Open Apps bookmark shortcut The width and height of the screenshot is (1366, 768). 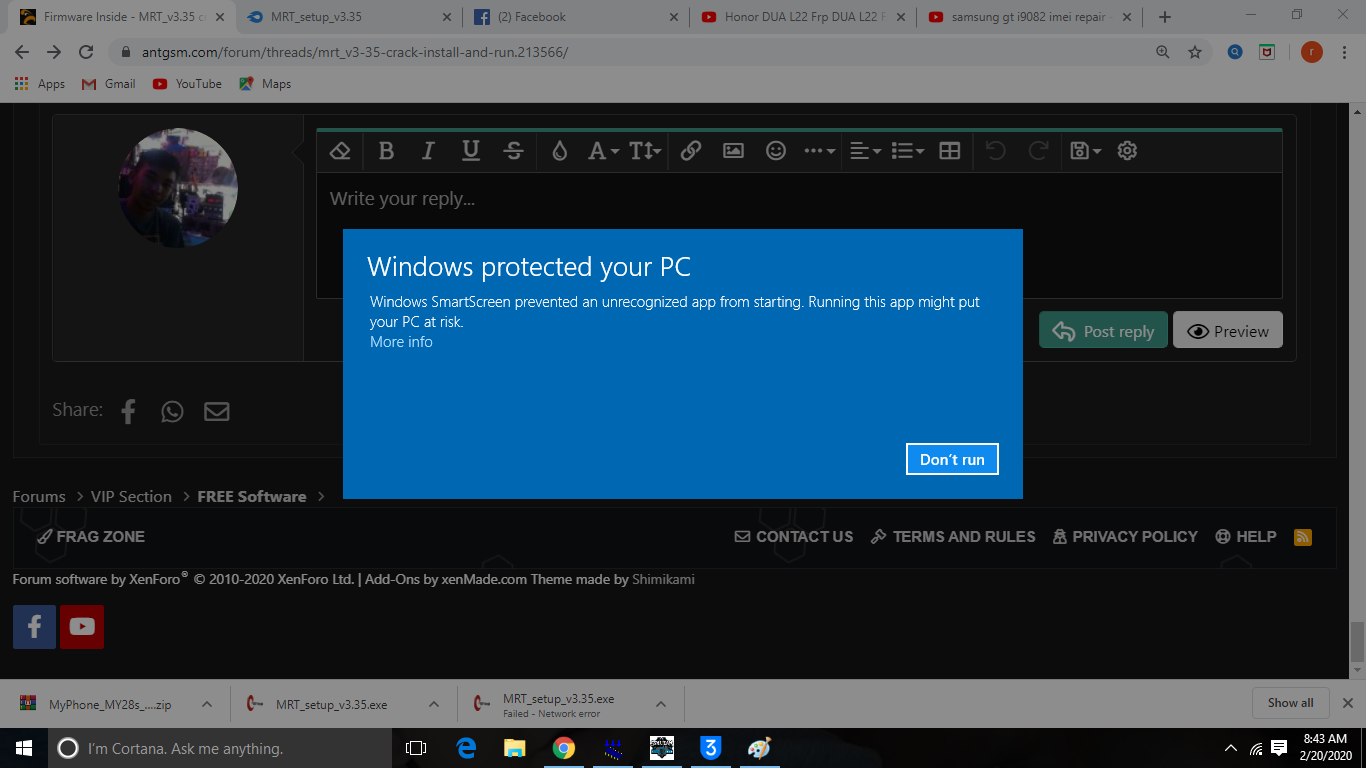coord(40,84)
